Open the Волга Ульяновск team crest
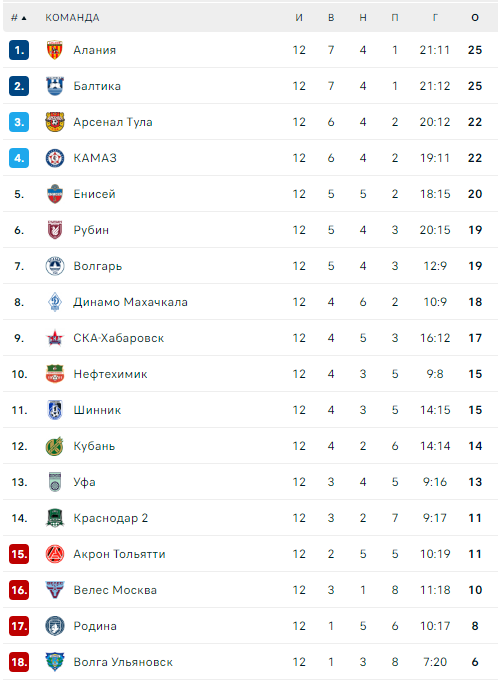 pyautogui.click(x=55, y=662)
